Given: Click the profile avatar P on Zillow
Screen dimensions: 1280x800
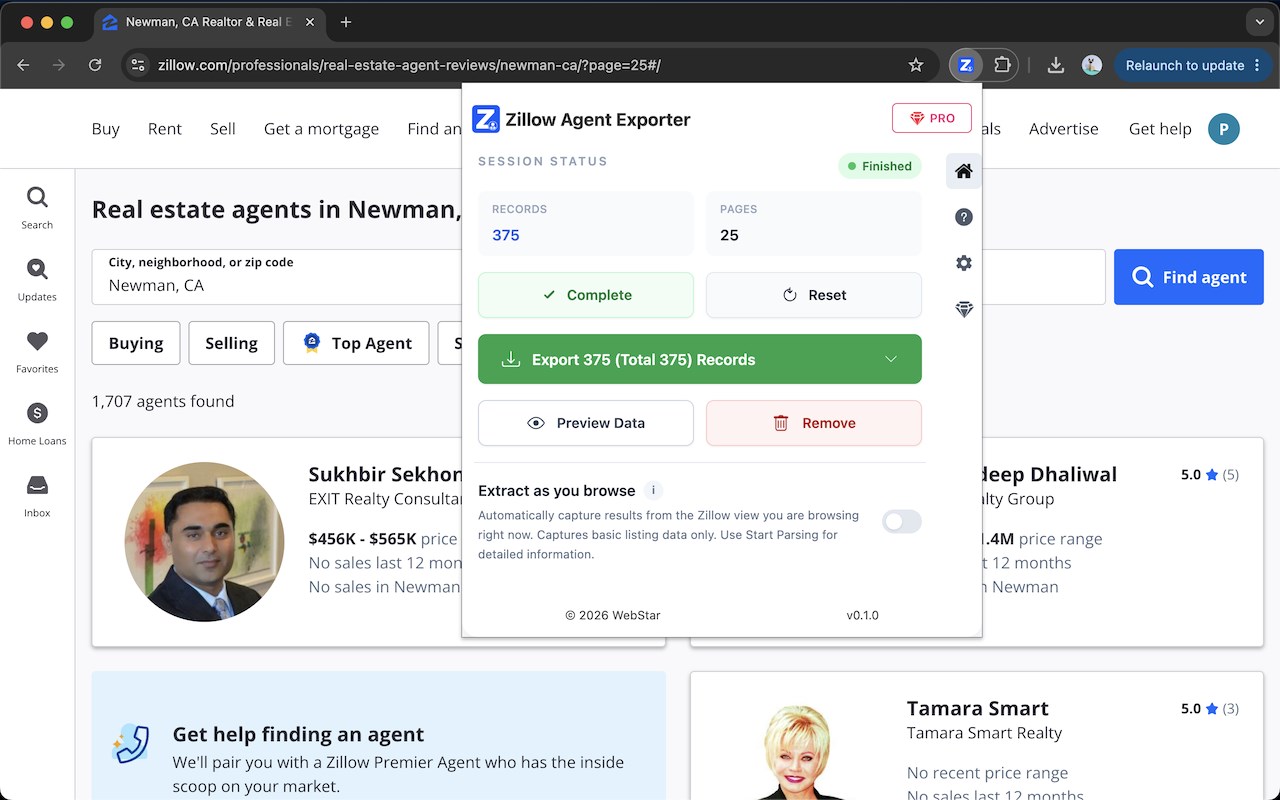Looking at the screenshot, I should [1224, 129].
